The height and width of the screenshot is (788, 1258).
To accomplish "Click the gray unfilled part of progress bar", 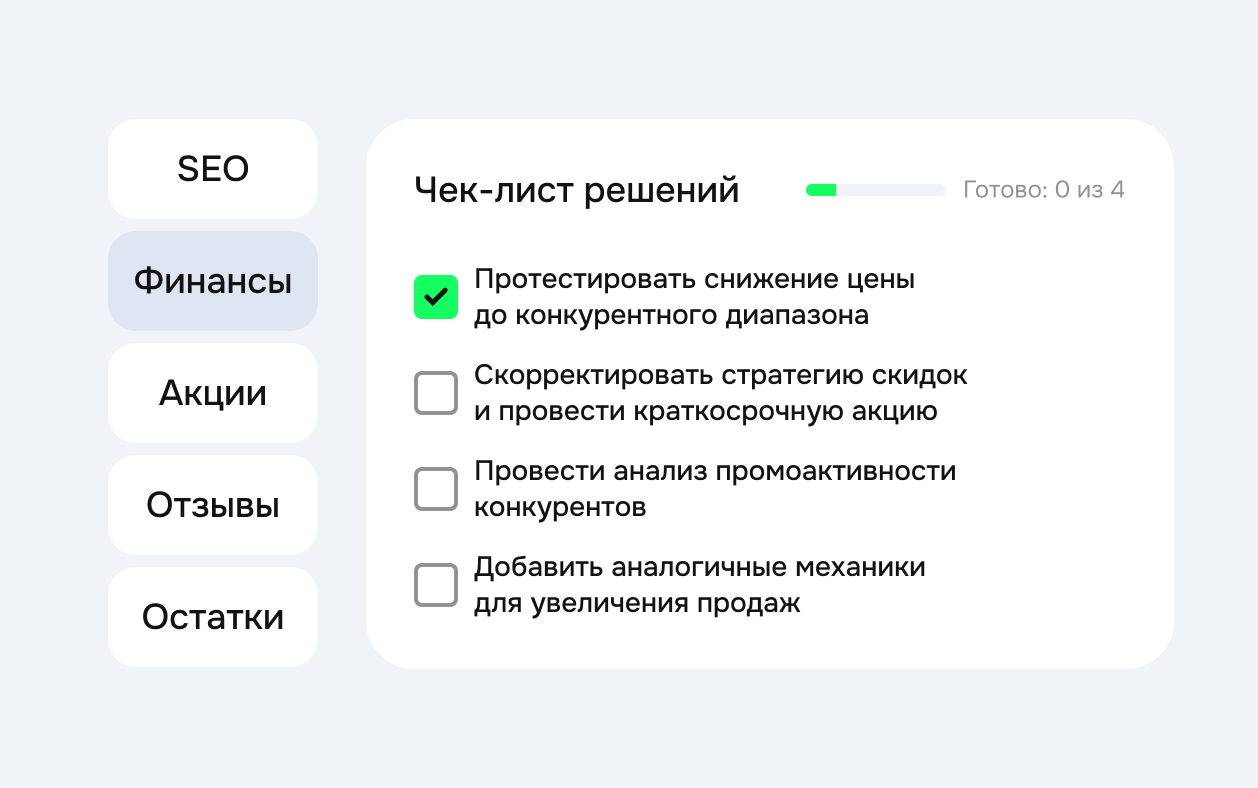I will coord(891,190).
